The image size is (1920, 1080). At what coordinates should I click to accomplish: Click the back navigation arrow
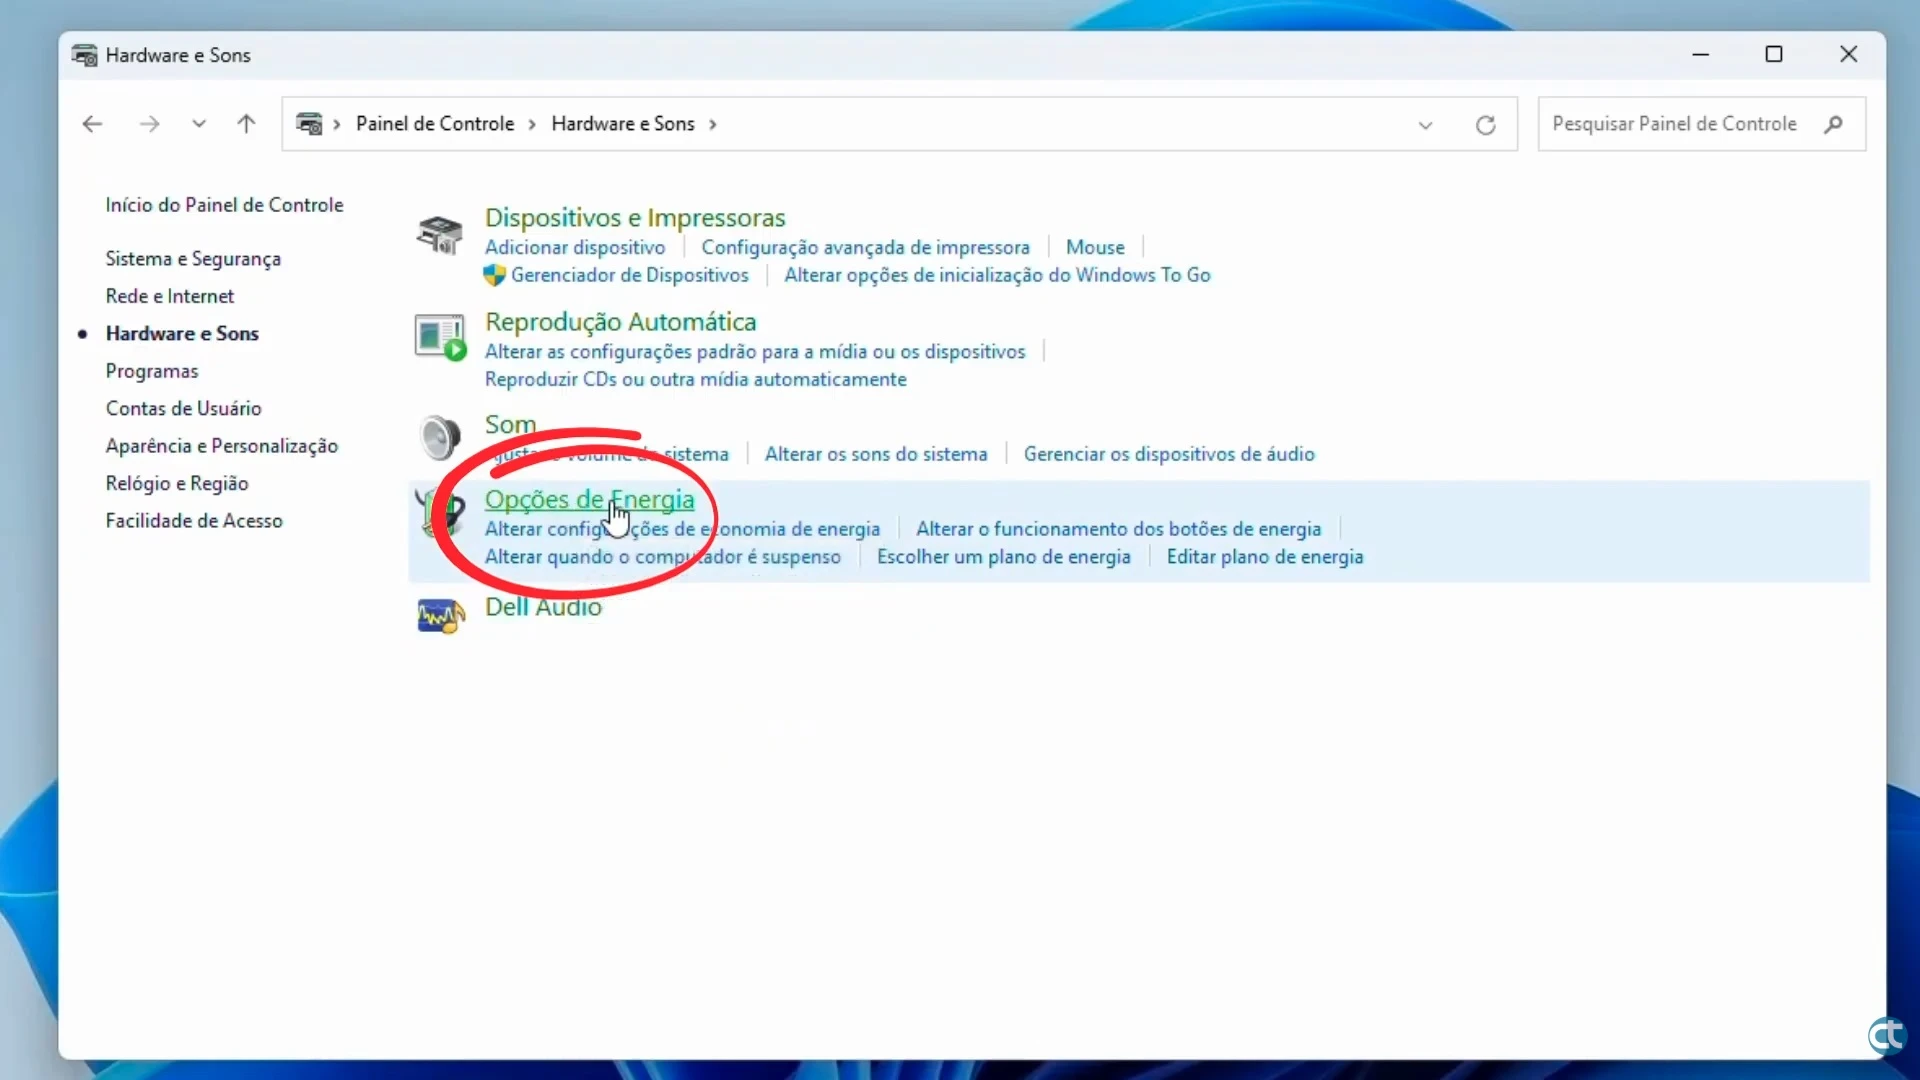(x=91, y=123)
